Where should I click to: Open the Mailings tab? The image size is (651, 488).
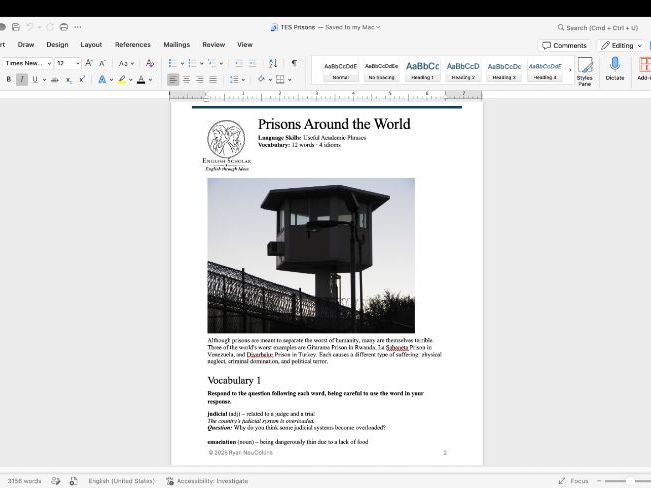coord(176,44)
